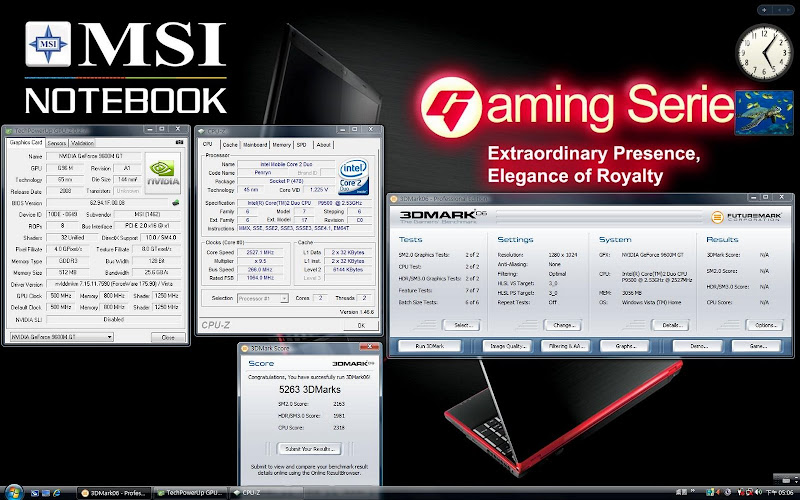Launch Internet Explorer from quick launch
The height and width of the screenshot is (500, 800).
point(57,493)
